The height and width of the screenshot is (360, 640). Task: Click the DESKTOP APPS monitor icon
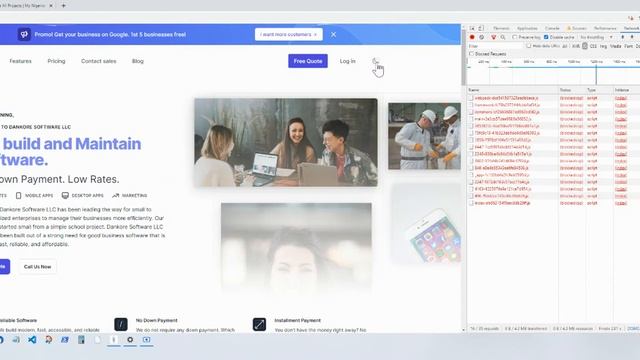pyautogui.click(x=65, y=196)
